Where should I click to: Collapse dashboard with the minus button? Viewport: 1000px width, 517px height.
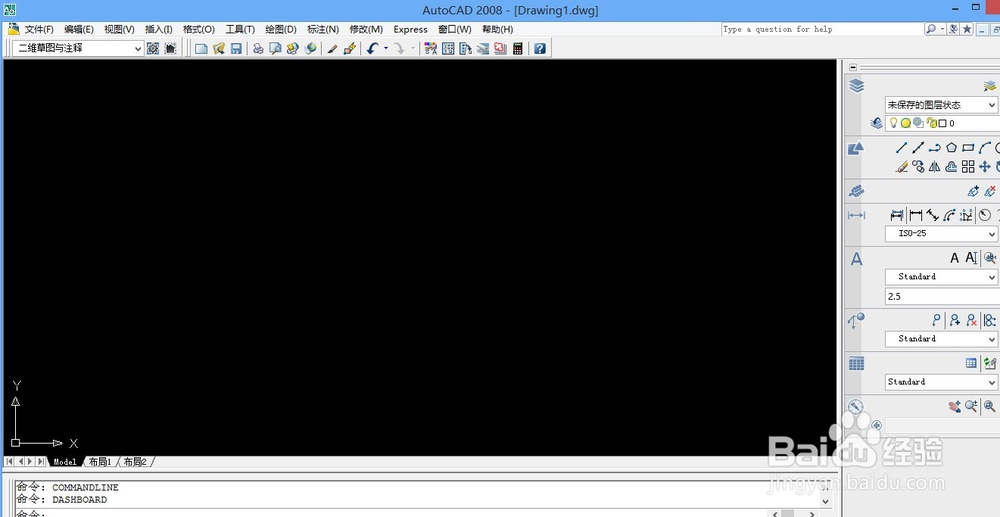854,67
